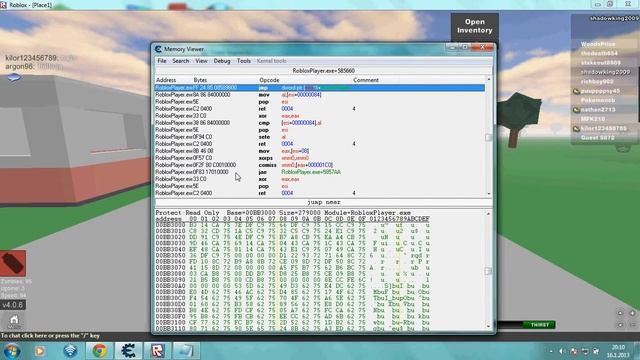Click hex row at address 00BB30A0
Viewport: 640px width, 360px height.
(x=292, y=286)
